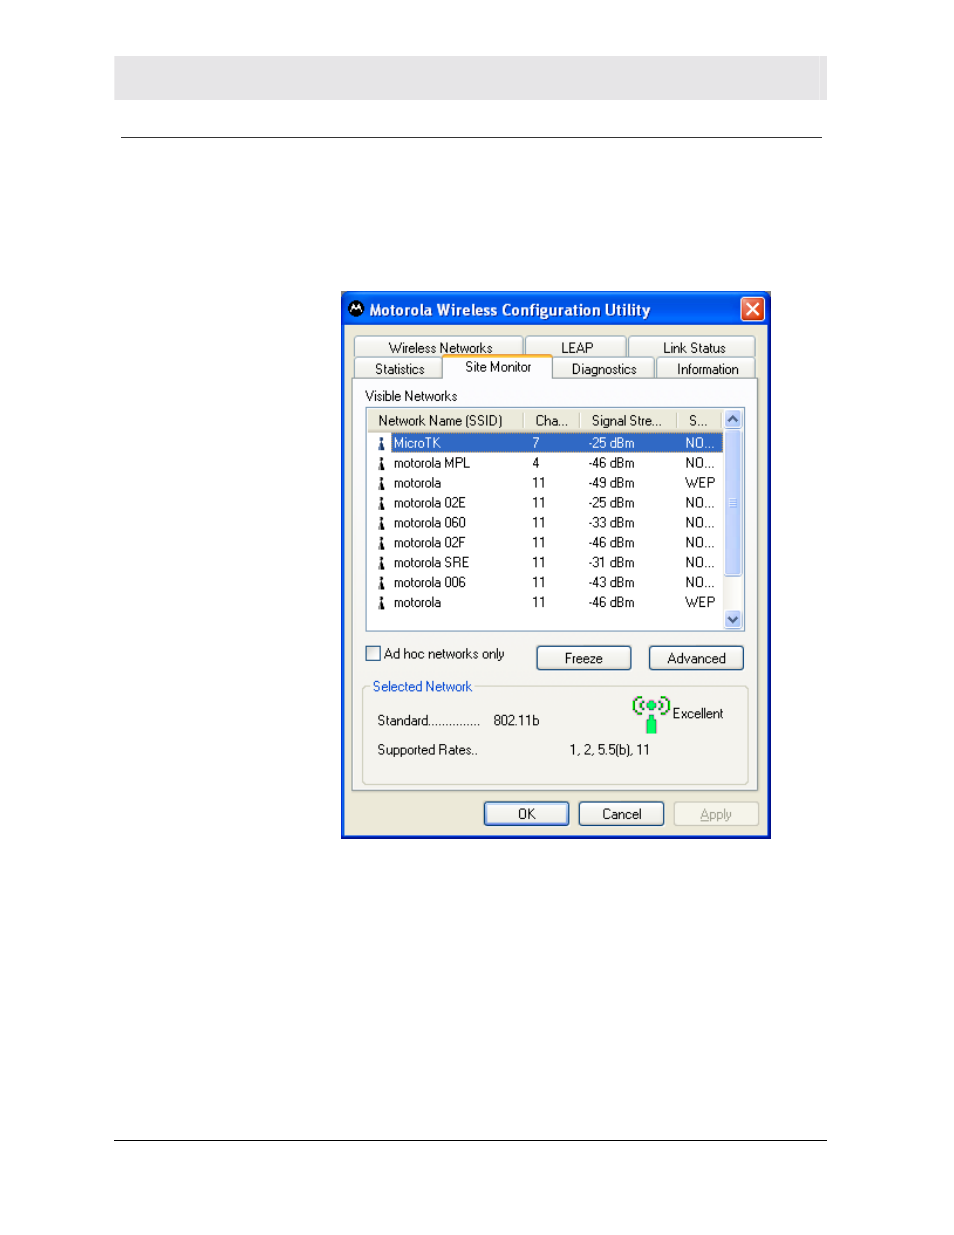Viewport: 954px width, 1235px height.
Task: Switch to the Statistics tab
Action: [399, 369]
